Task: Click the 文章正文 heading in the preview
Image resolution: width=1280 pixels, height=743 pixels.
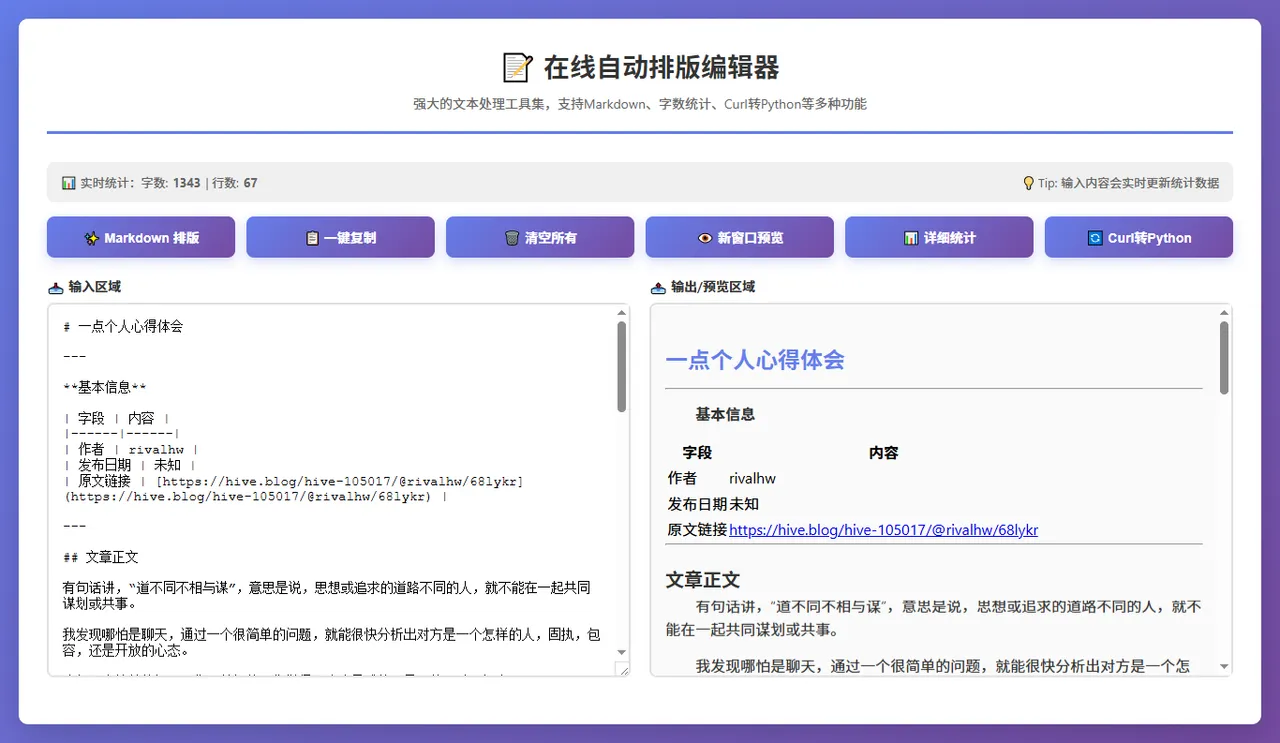Action: [x=703, y=580]
